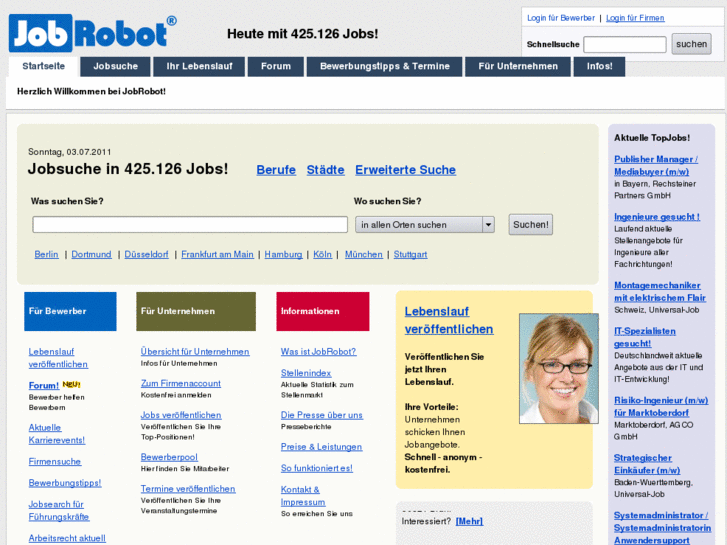Select Berlin city link
Viewport: 727px width, 545px height.
(x=46, y=254)
